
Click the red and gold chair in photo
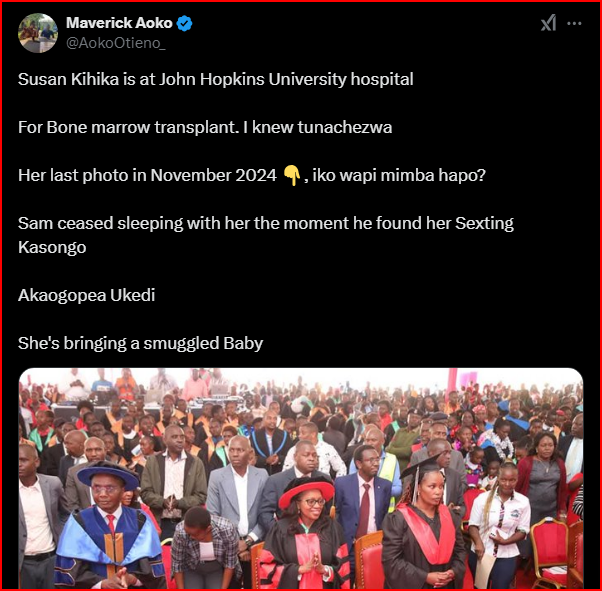point(549,550)
